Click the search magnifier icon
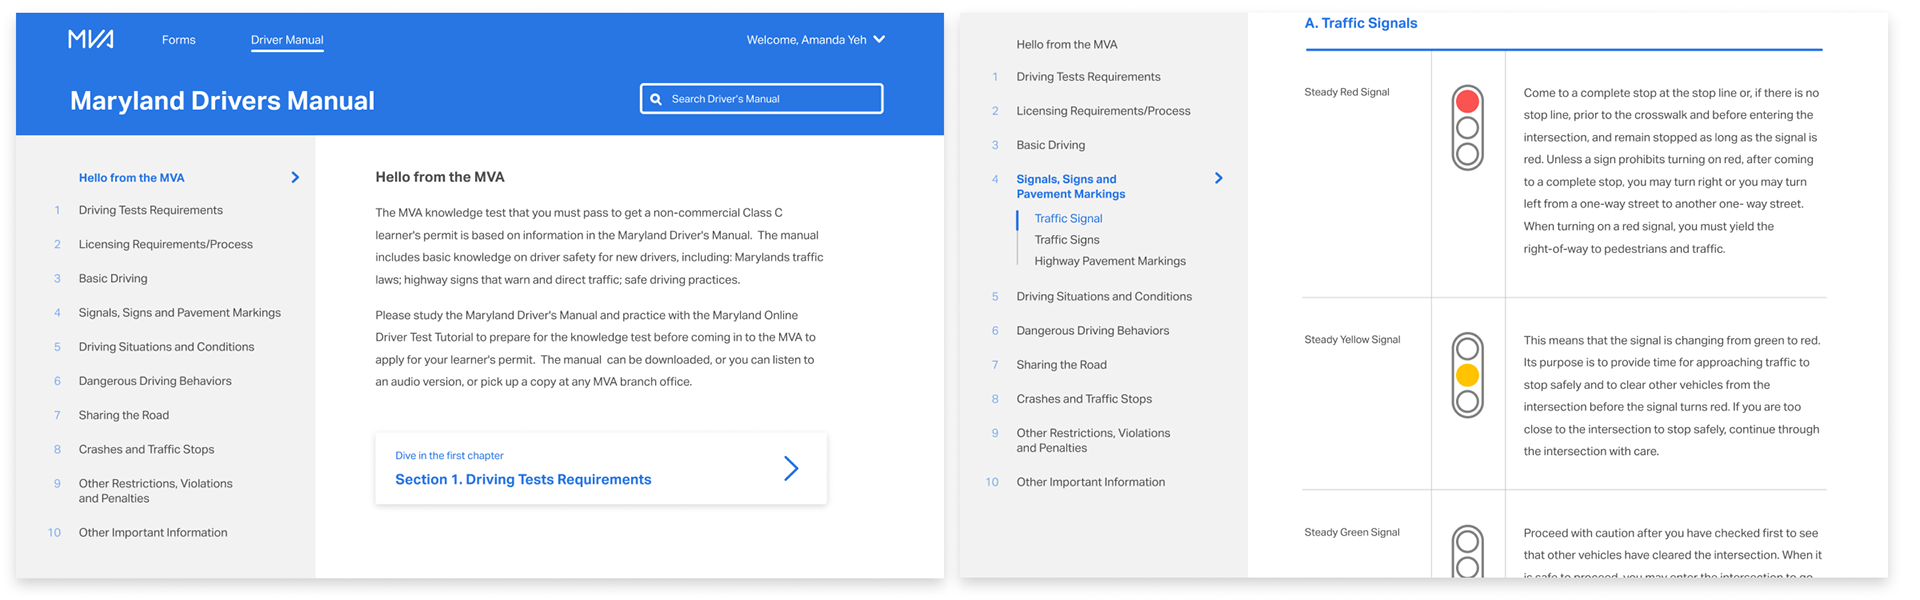This screenshot has height=600, width=1920. 656,99
